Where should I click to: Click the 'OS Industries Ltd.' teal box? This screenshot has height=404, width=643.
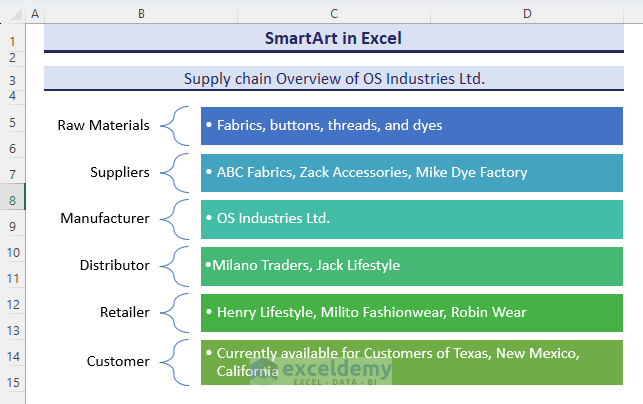[412, 219]
